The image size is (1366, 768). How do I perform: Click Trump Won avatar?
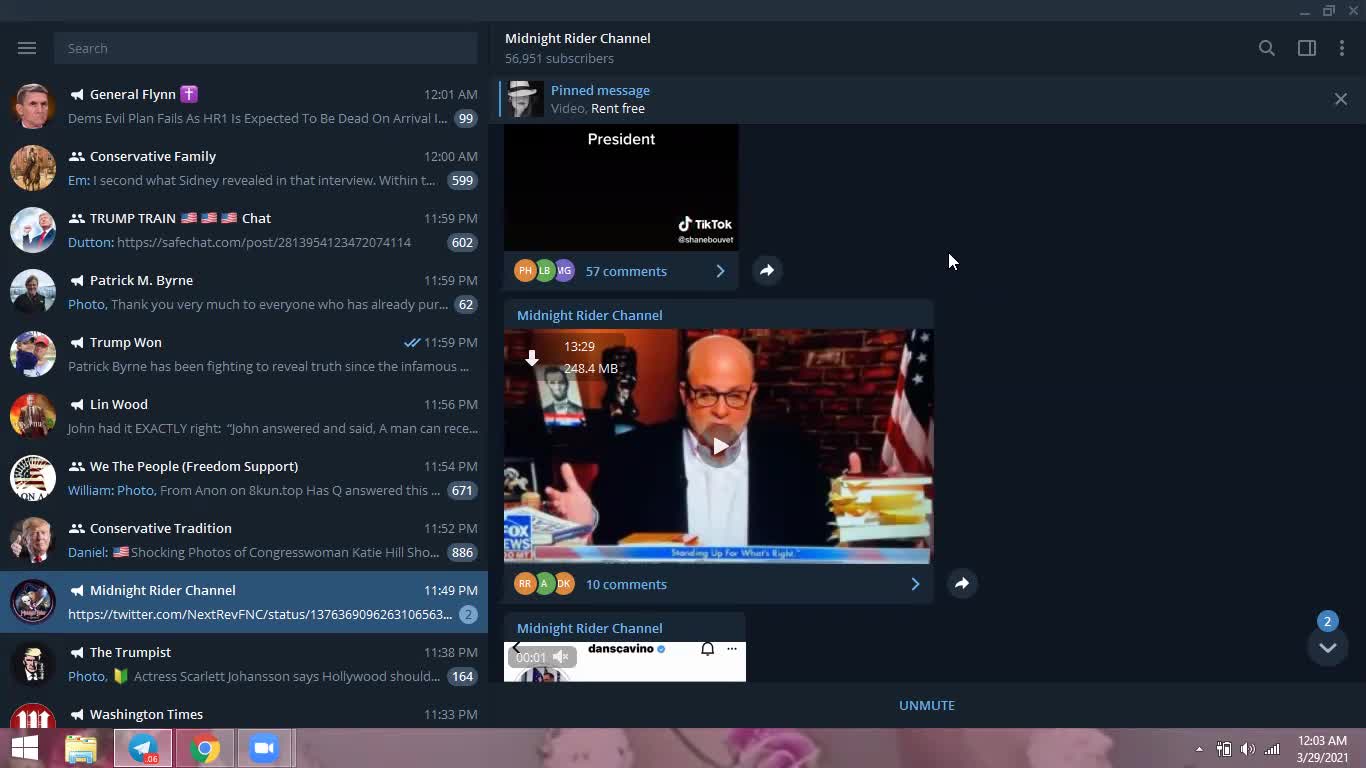33,354
